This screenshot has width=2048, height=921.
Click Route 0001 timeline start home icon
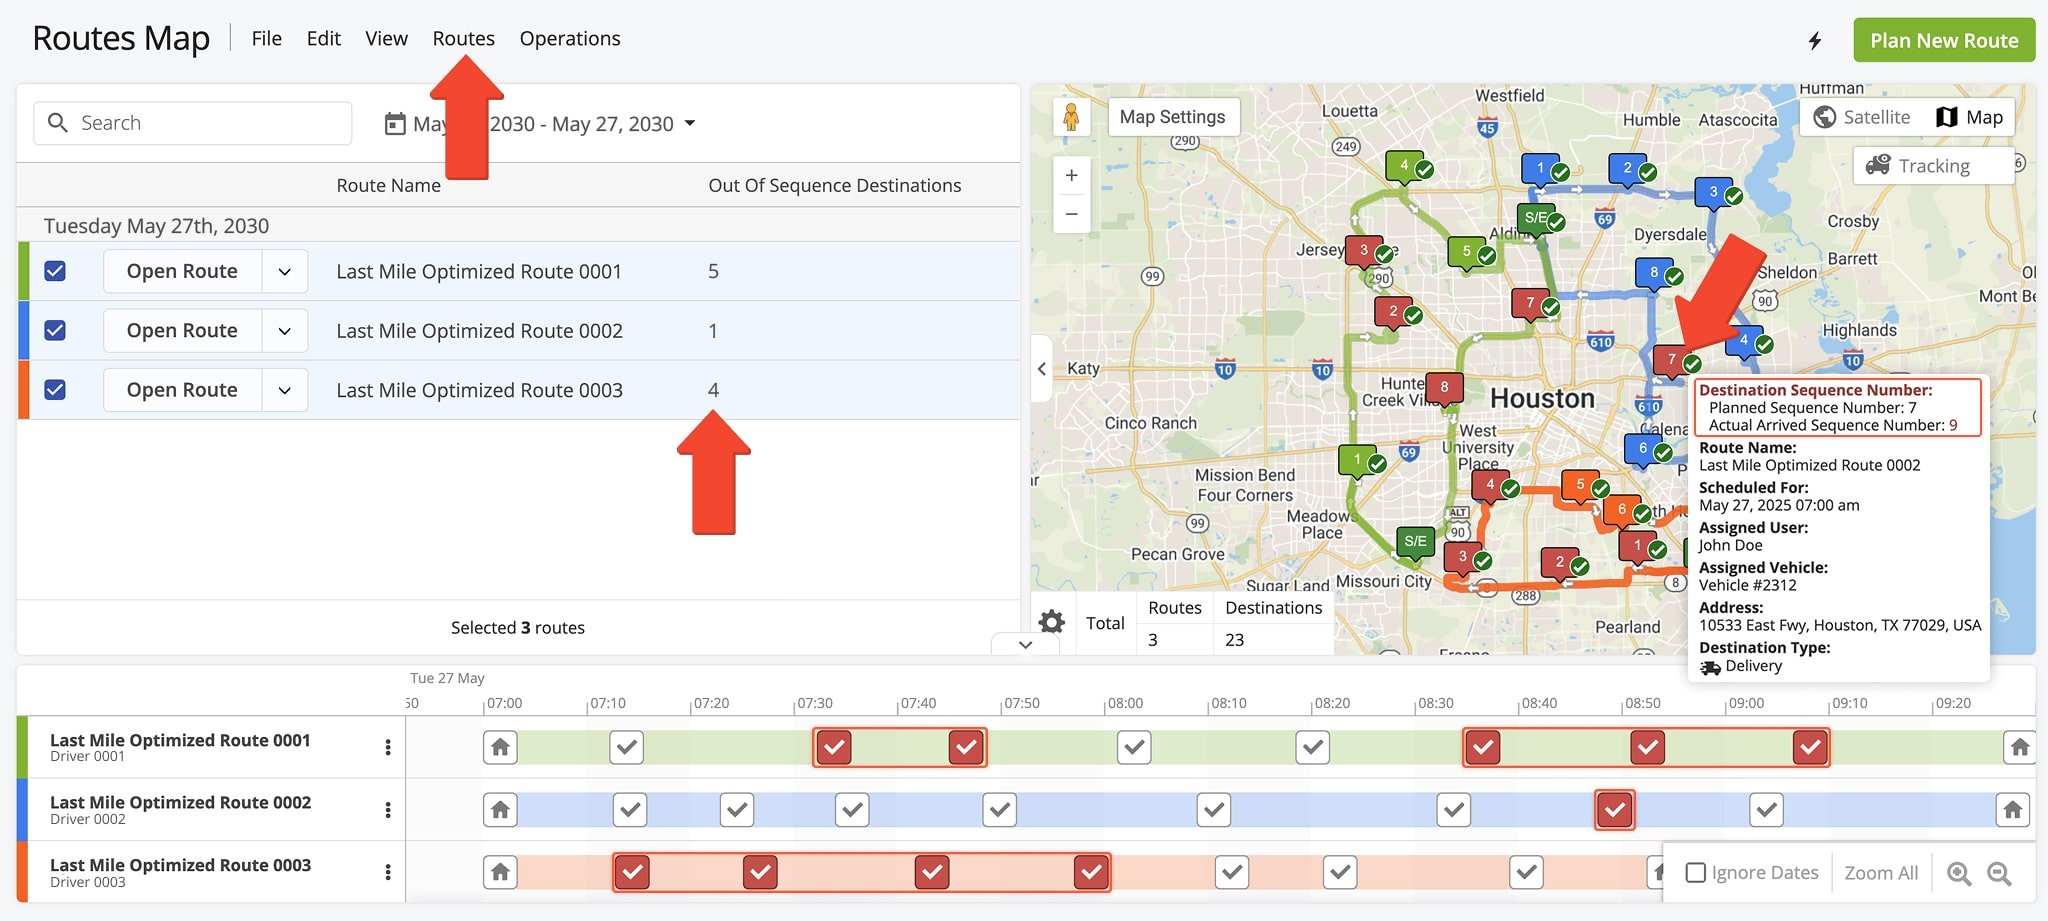pos(500,747)
